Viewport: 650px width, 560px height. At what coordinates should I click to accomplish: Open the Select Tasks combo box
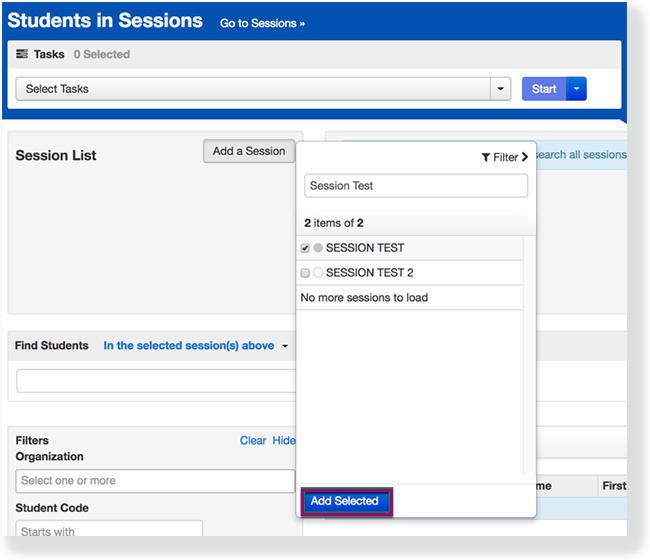[x=263, y=89]
